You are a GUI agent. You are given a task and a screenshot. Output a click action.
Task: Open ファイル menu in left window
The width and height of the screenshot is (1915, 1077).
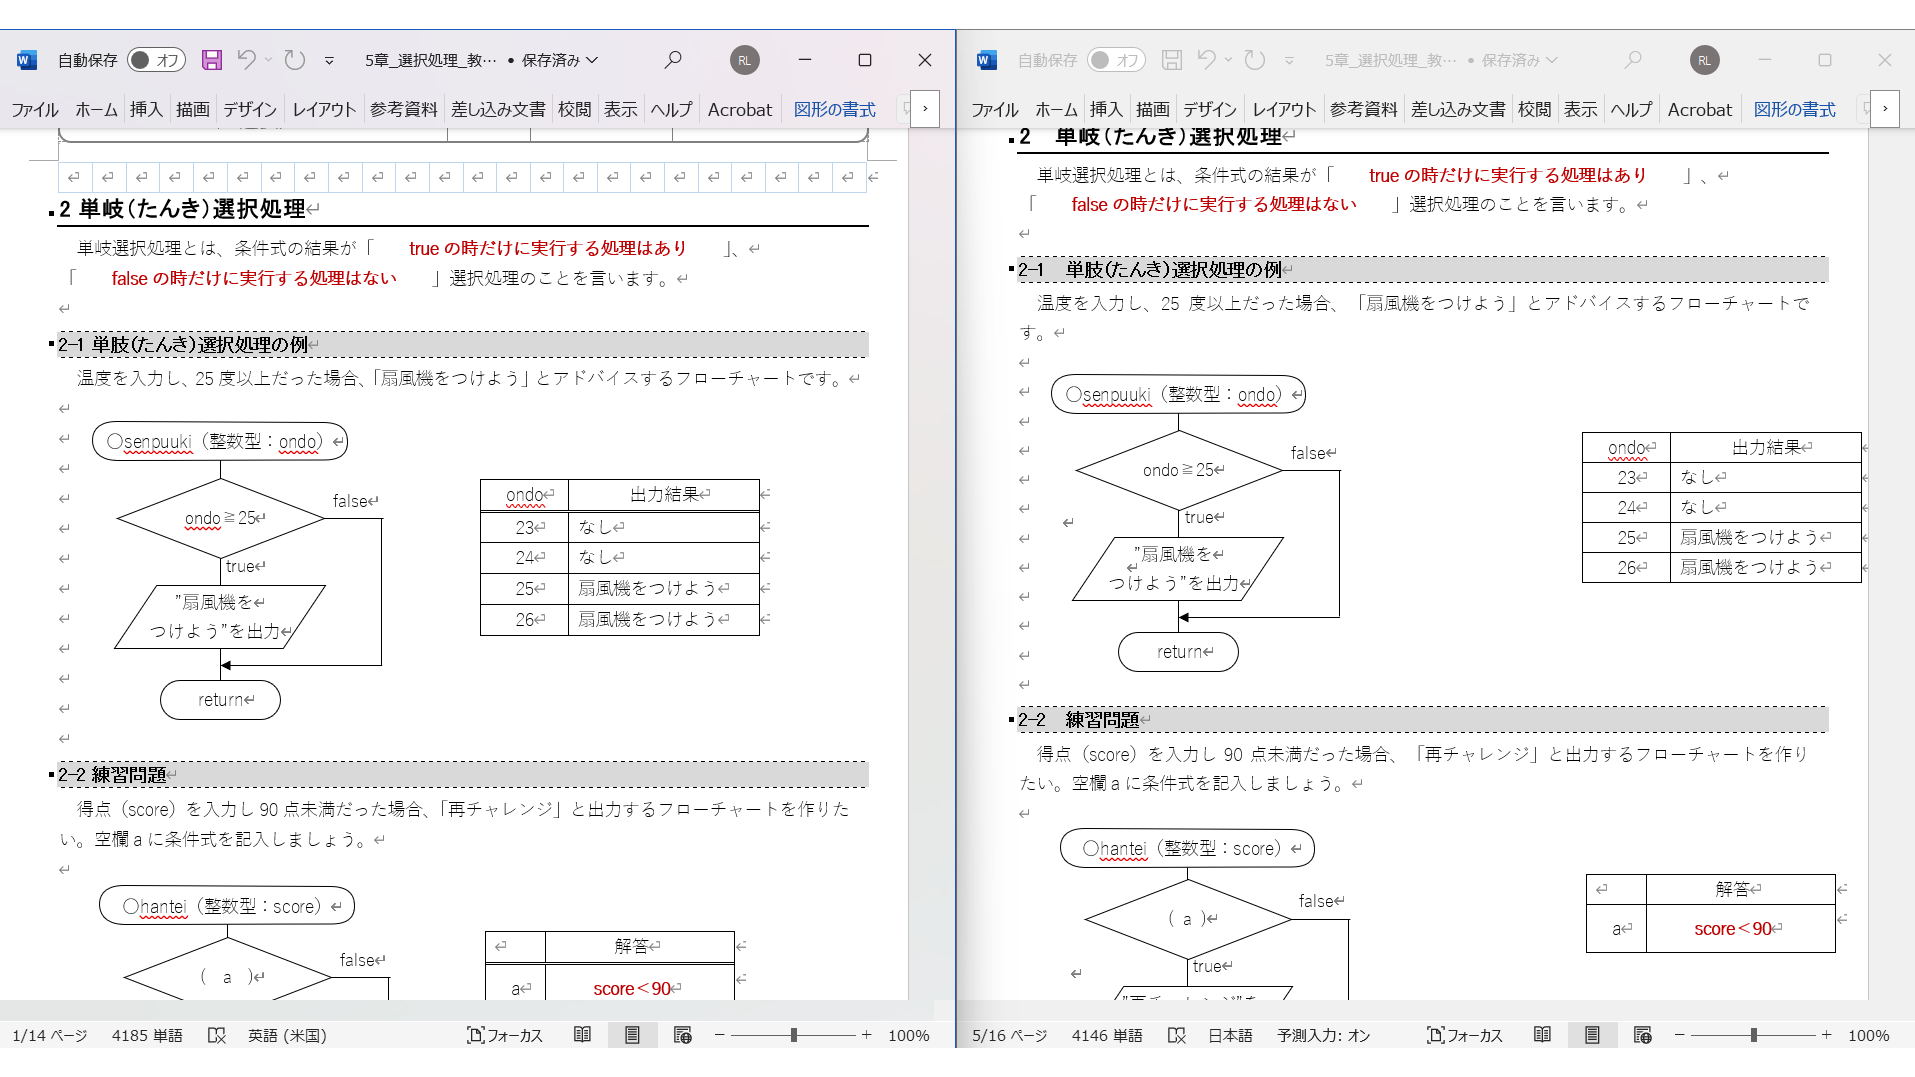click(x=35, y=109)
